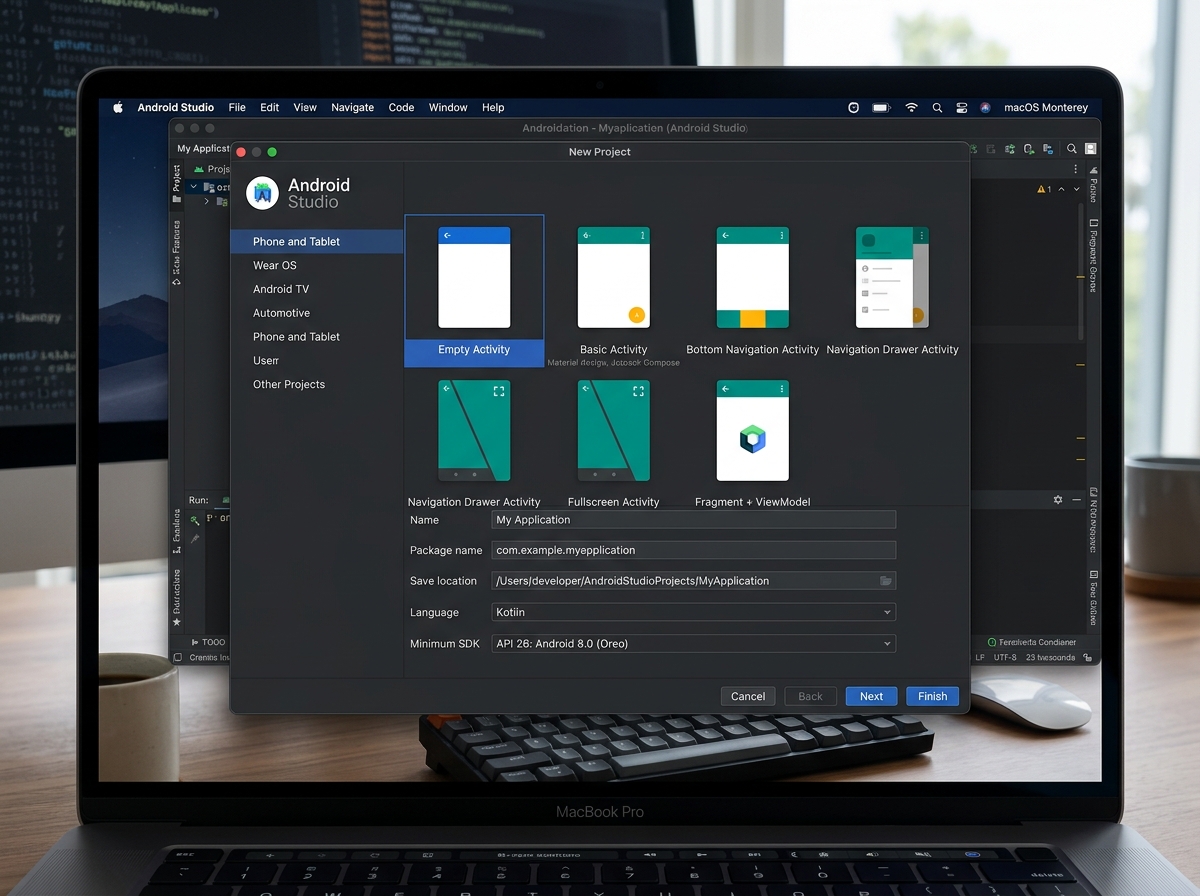This screenshot has width=1200, height=896.
Task: Open the Minimum SDK dropdown
Action: [x=693, y=643]
